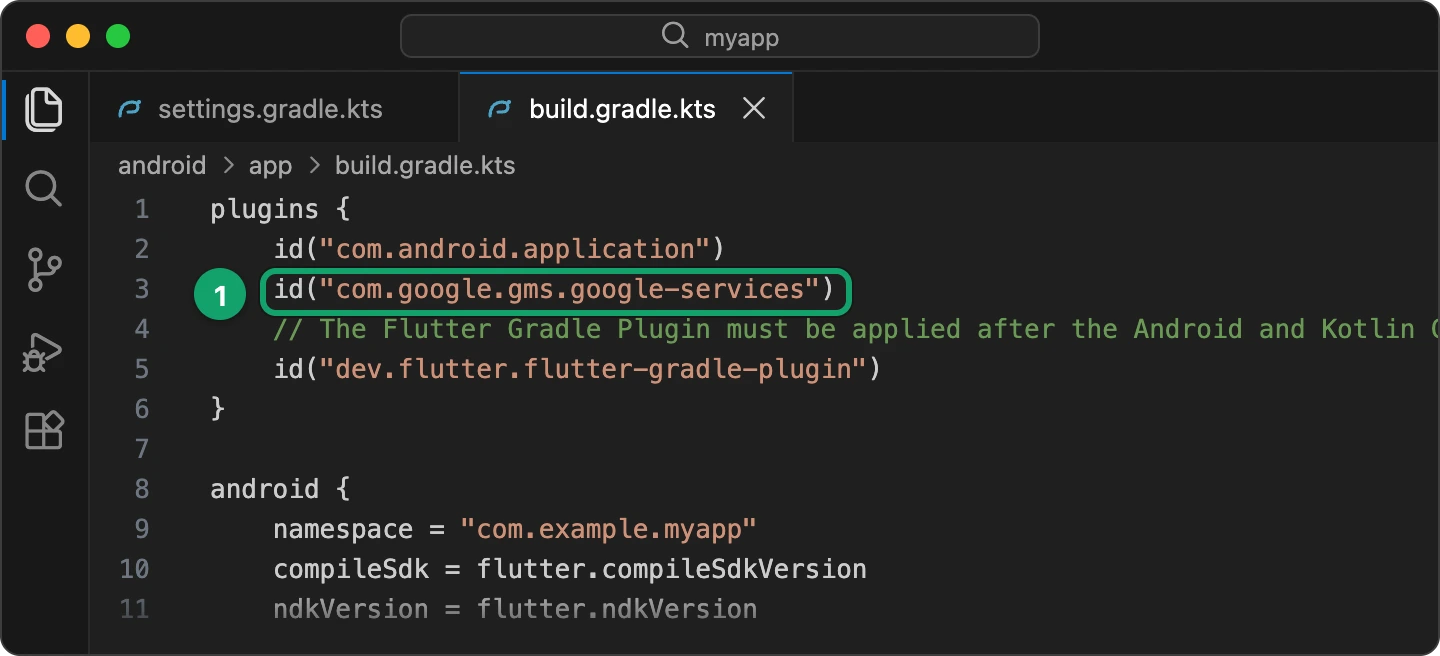Click the "com.android.application" string
Viewport: 1440px width, 656px height.
click(x=514, y=249)
